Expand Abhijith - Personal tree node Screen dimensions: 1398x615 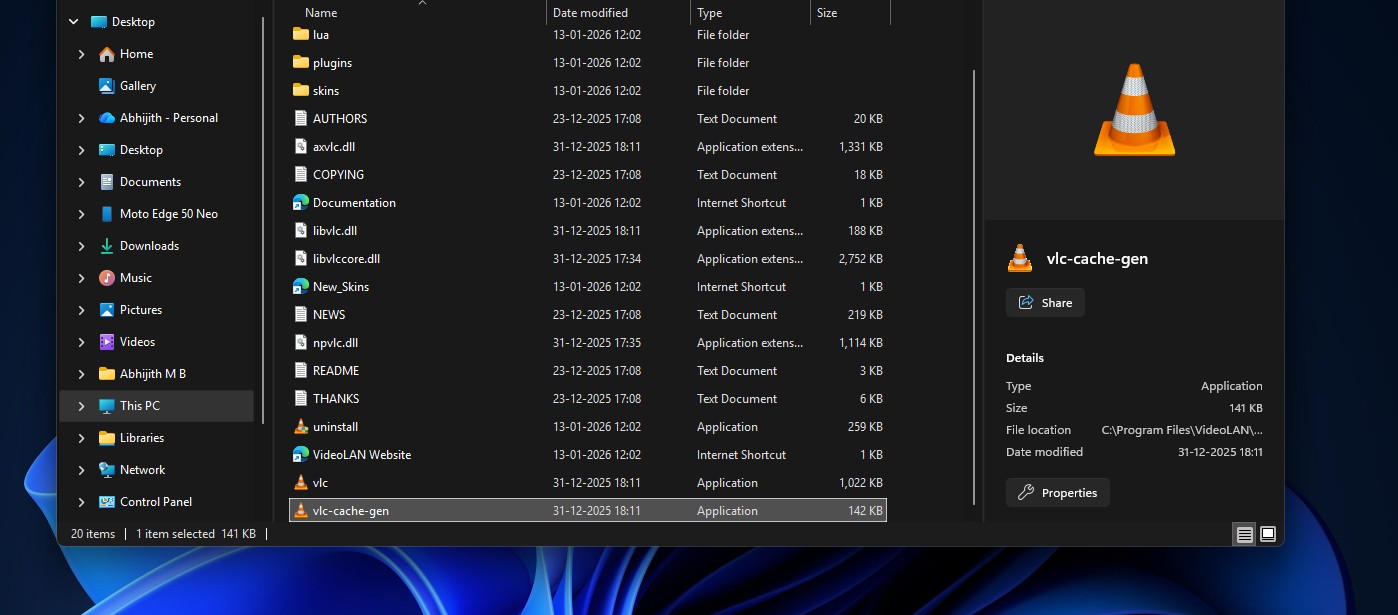(x=81, y=118)
